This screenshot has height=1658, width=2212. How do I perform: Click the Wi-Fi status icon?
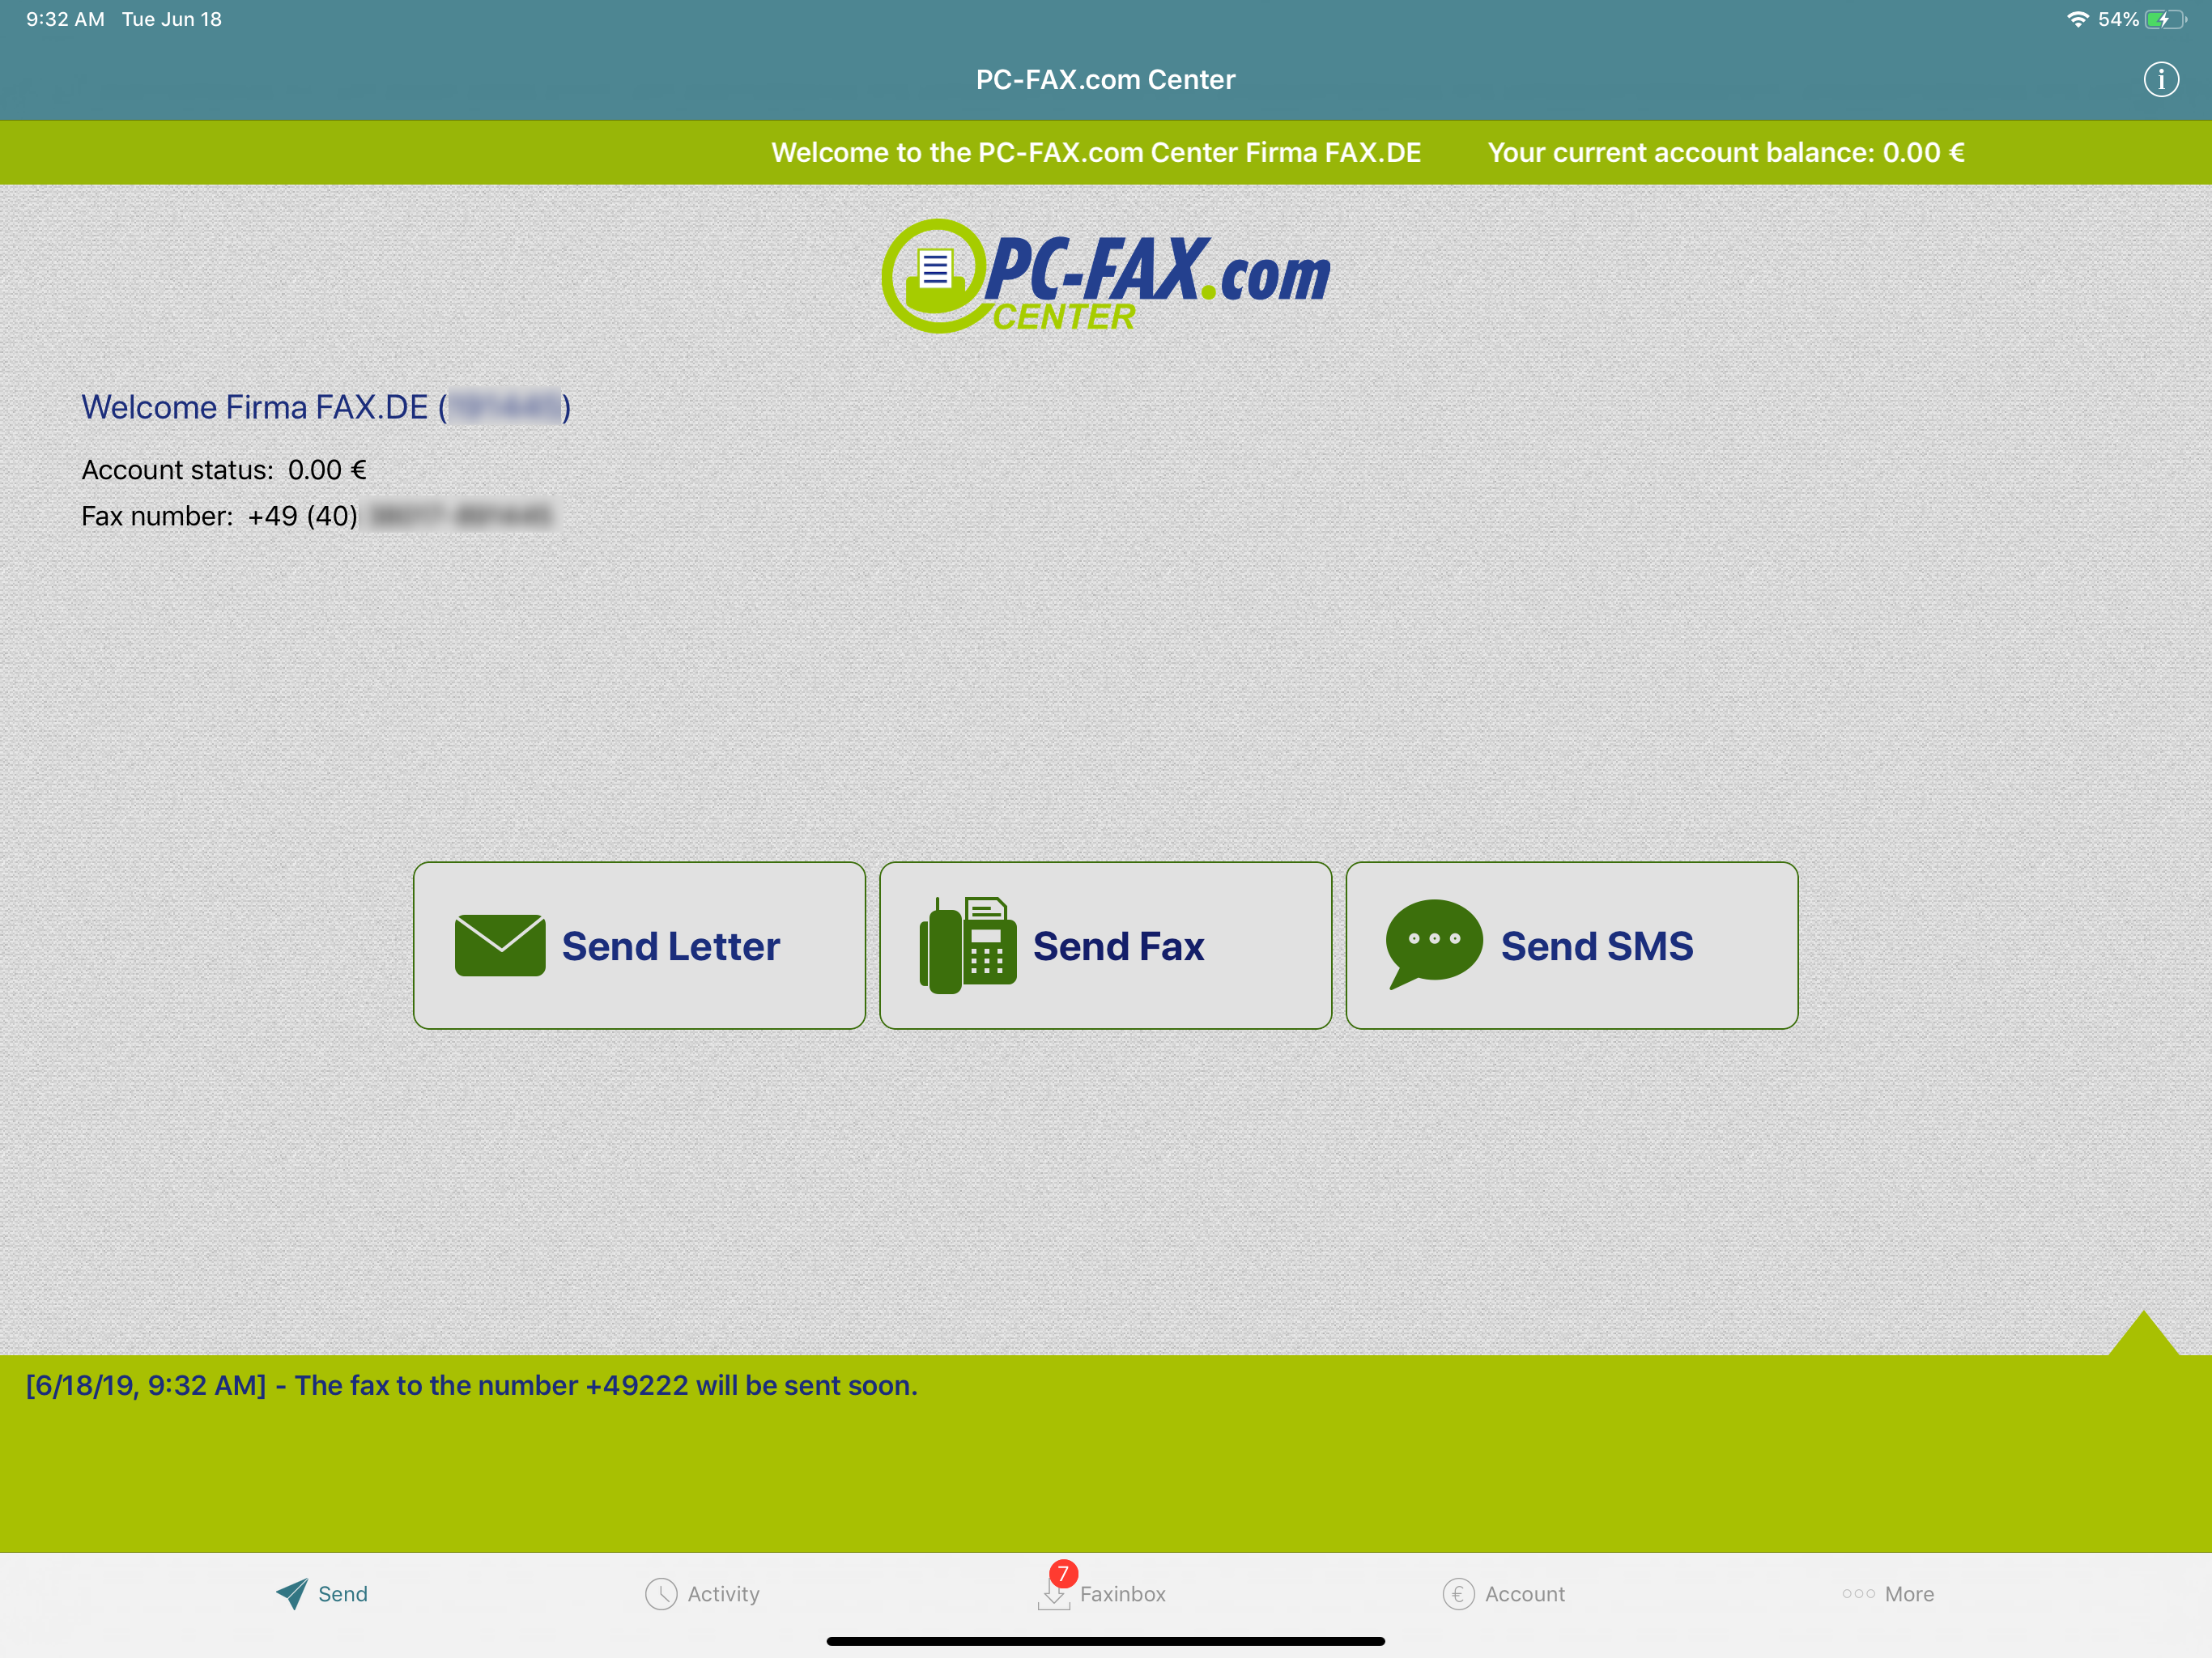2077,19
